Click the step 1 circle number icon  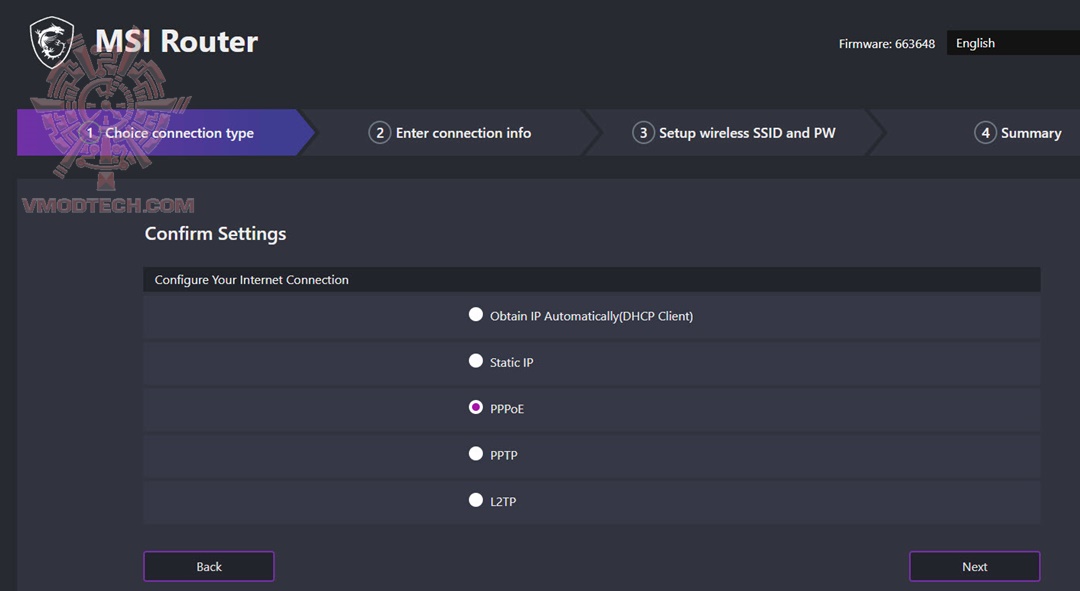pyautogui.click(x=90, y=133)
